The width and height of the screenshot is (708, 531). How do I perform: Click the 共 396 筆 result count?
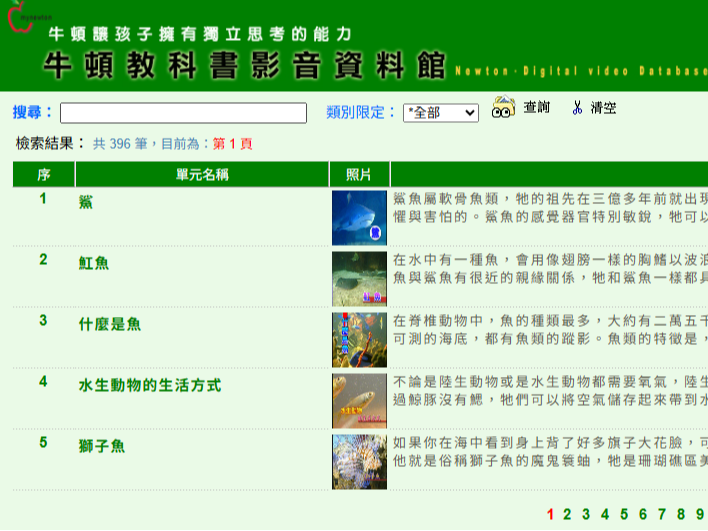tap(120, 144)
